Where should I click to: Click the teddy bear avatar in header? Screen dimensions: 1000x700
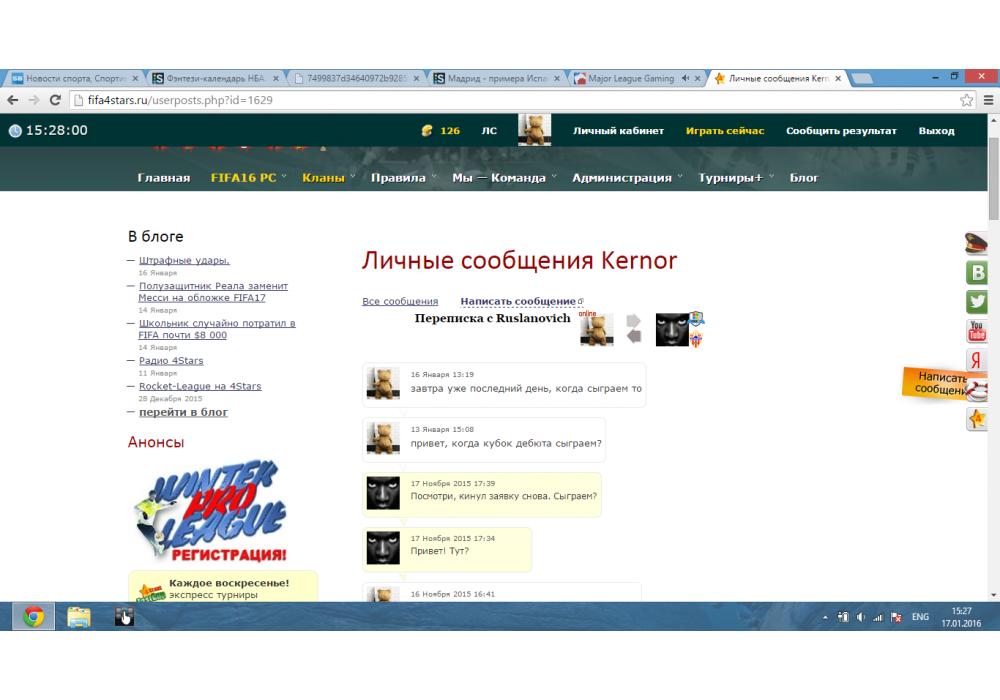534,130
